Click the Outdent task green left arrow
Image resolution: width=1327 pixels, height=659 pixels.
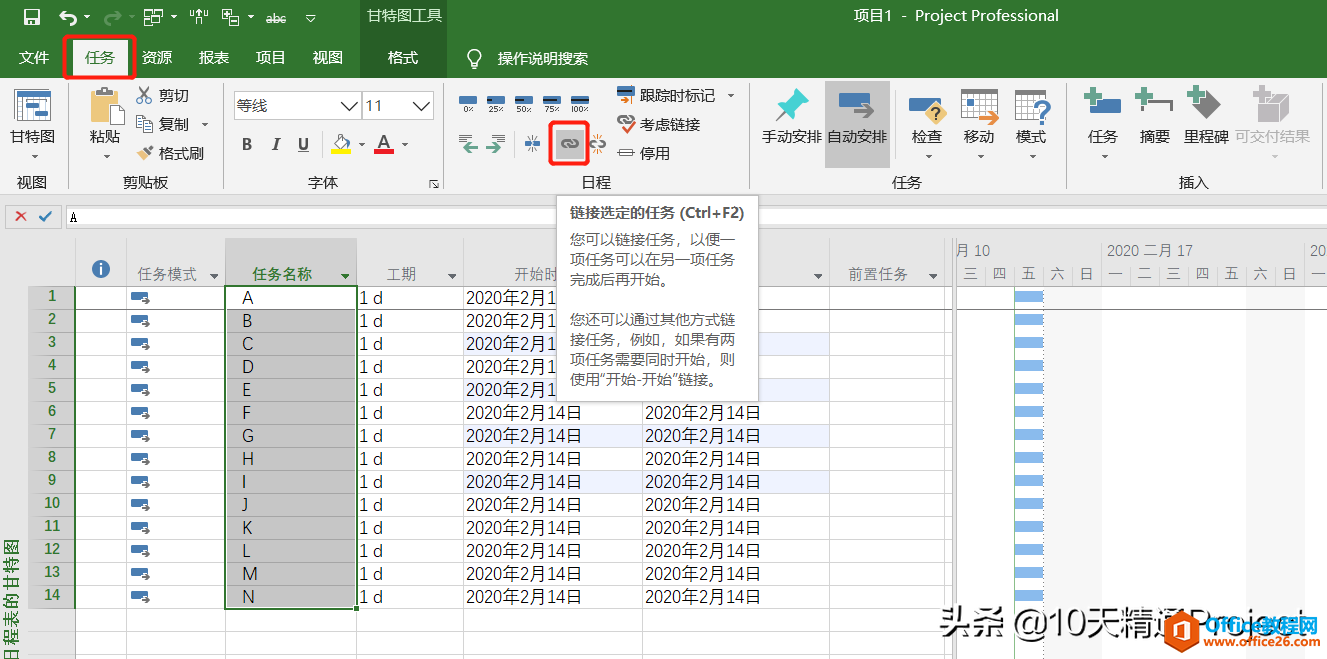pyautogui.click(x=468, y=146)
